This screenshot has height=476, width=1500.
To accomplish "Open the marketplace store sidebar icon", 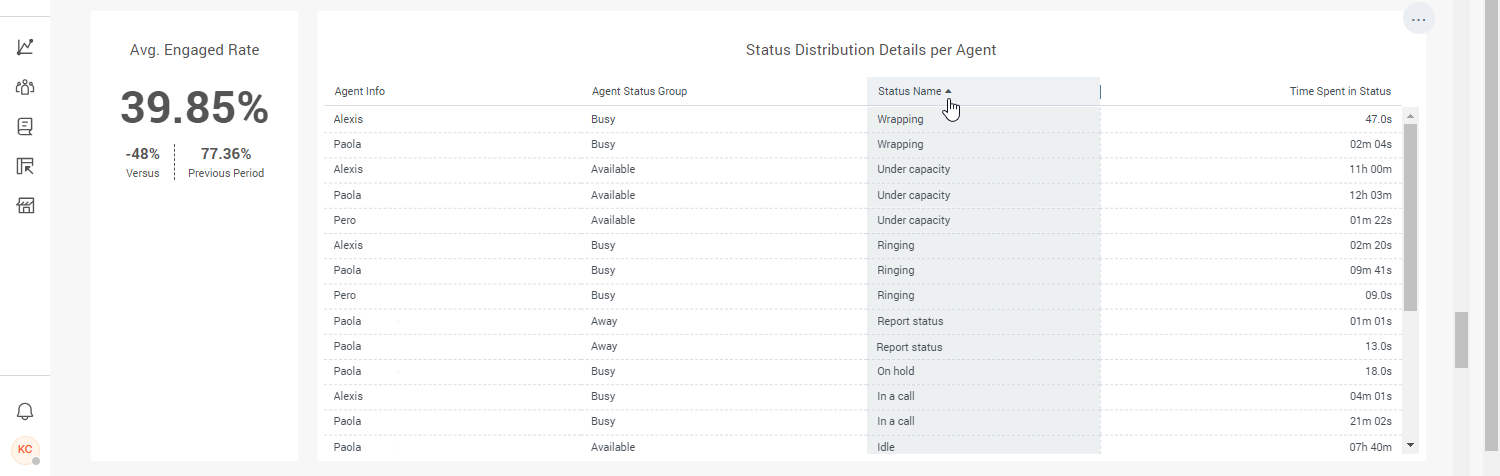I will pos(25,206).
